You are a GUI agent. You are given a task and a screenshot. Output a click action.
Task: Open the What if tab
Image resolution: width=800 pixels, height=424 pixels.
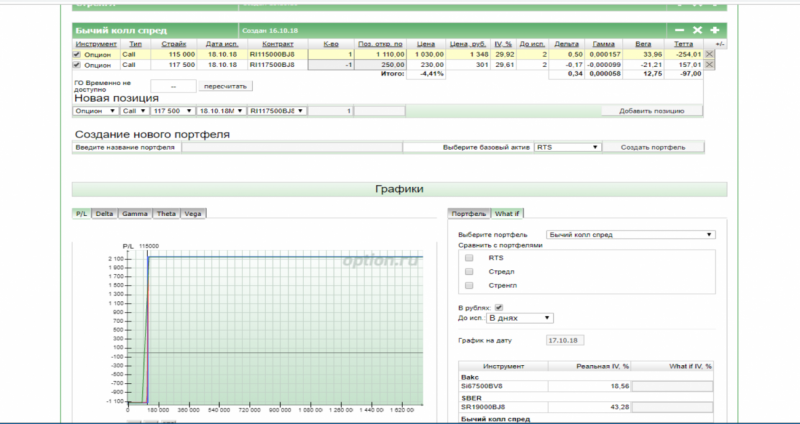pos(507,214)
